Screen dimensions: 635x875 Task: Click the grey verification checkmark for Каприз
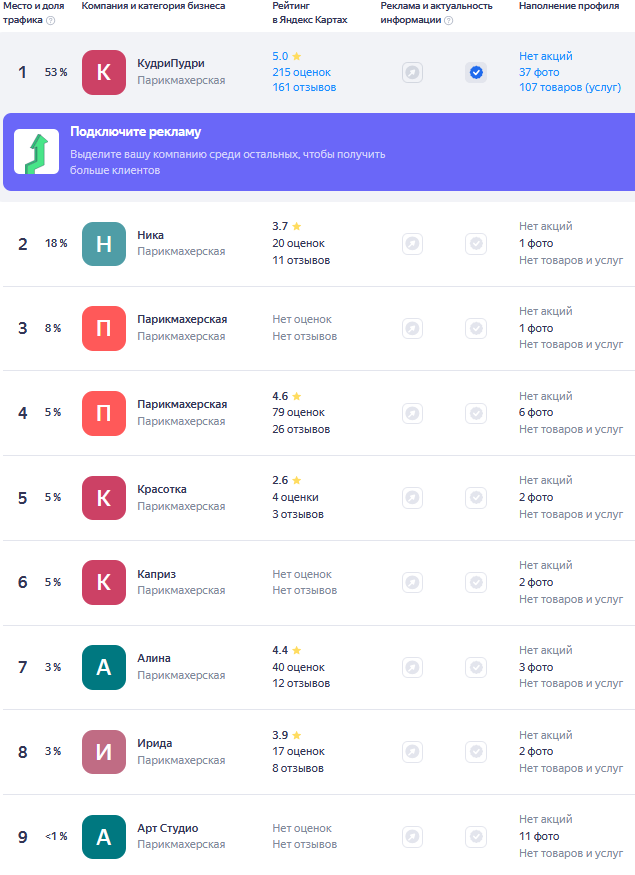[476, 582]
